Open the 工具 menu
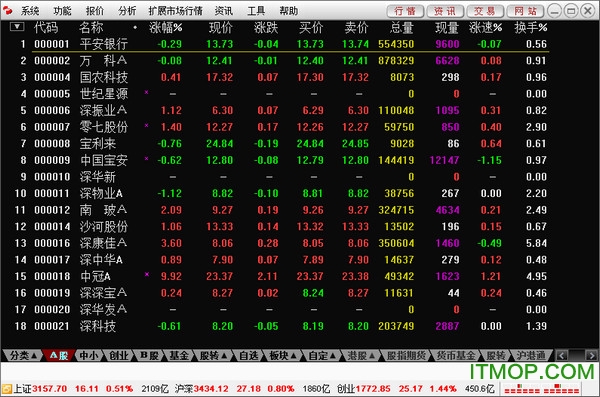This screenshot has width=600, height=397. (x=256, y=11)
